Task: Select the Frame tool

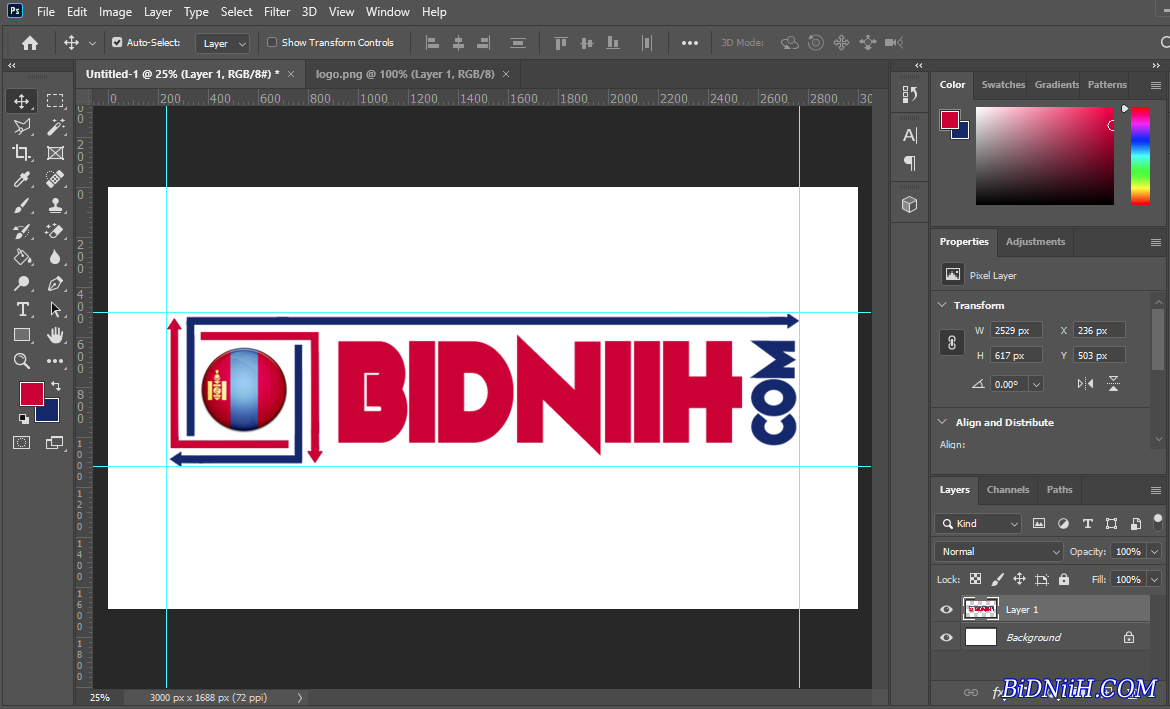Action: pyautogui.click(x=55, y=153)
